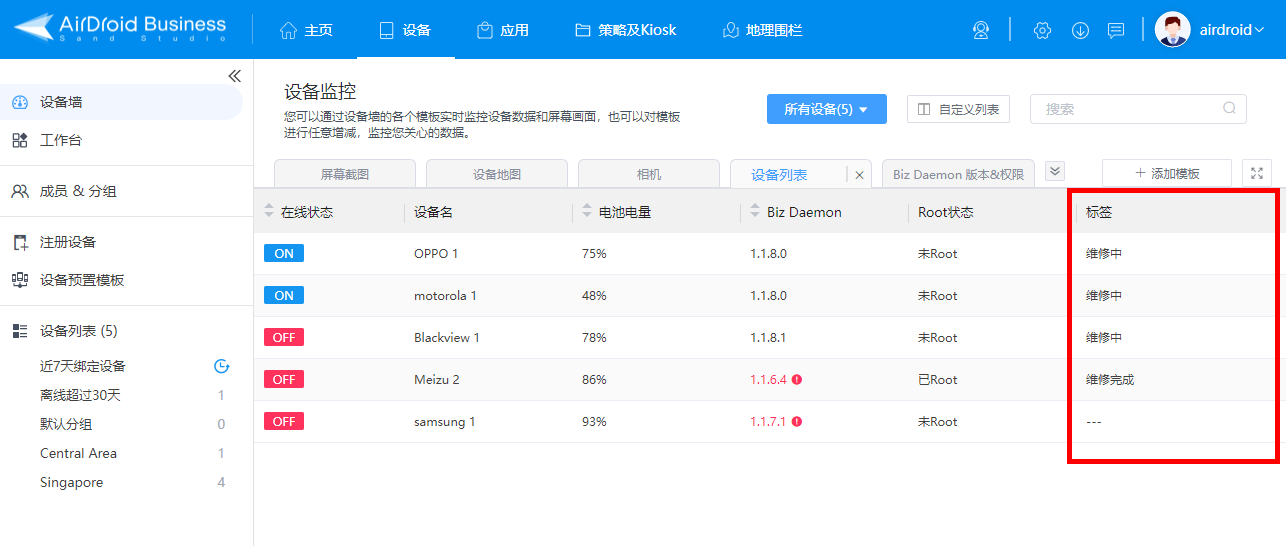Click the download icon in top bar
The width and height of the screenshot is (1286, 546).
click(x=1080, y=30)
